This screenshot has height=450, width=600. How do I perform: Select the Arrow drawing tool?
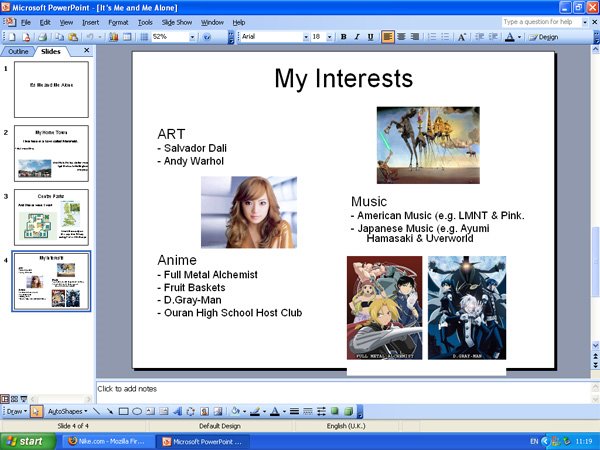coord(110,411)
